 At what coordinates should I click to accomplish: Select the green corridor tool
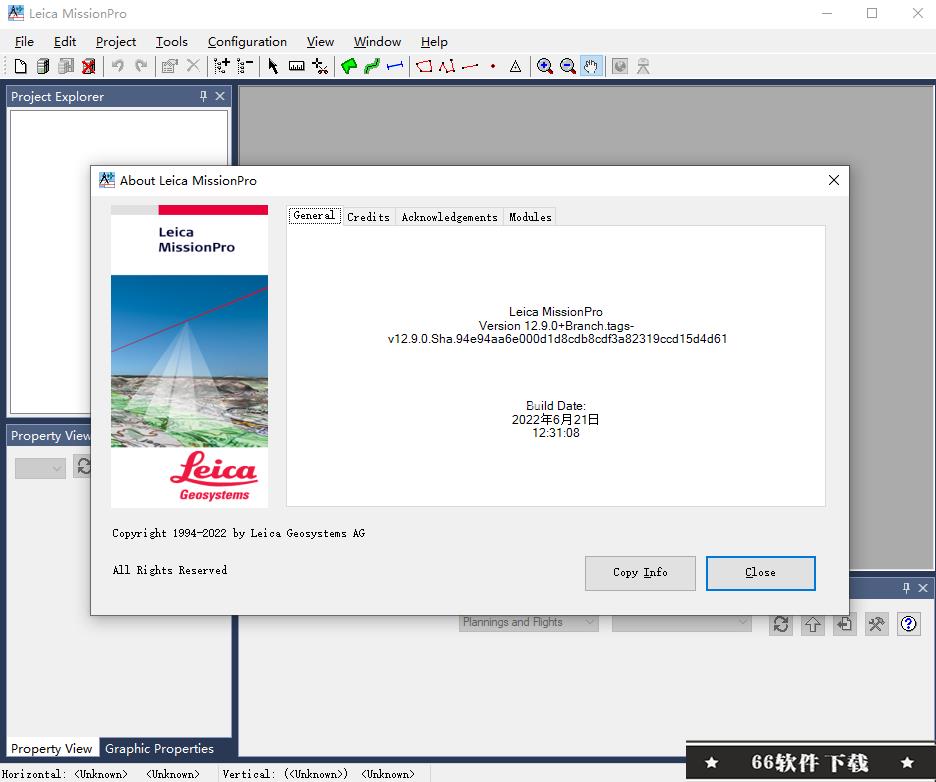click(x=372, y=66)
